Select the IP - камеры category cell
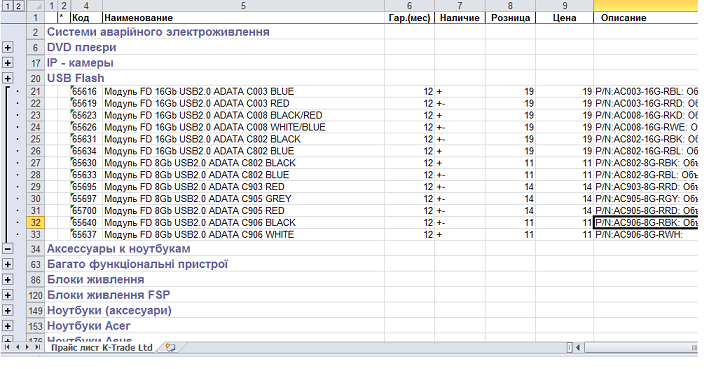This screenshot has width=709, height=369. (80, 63)
